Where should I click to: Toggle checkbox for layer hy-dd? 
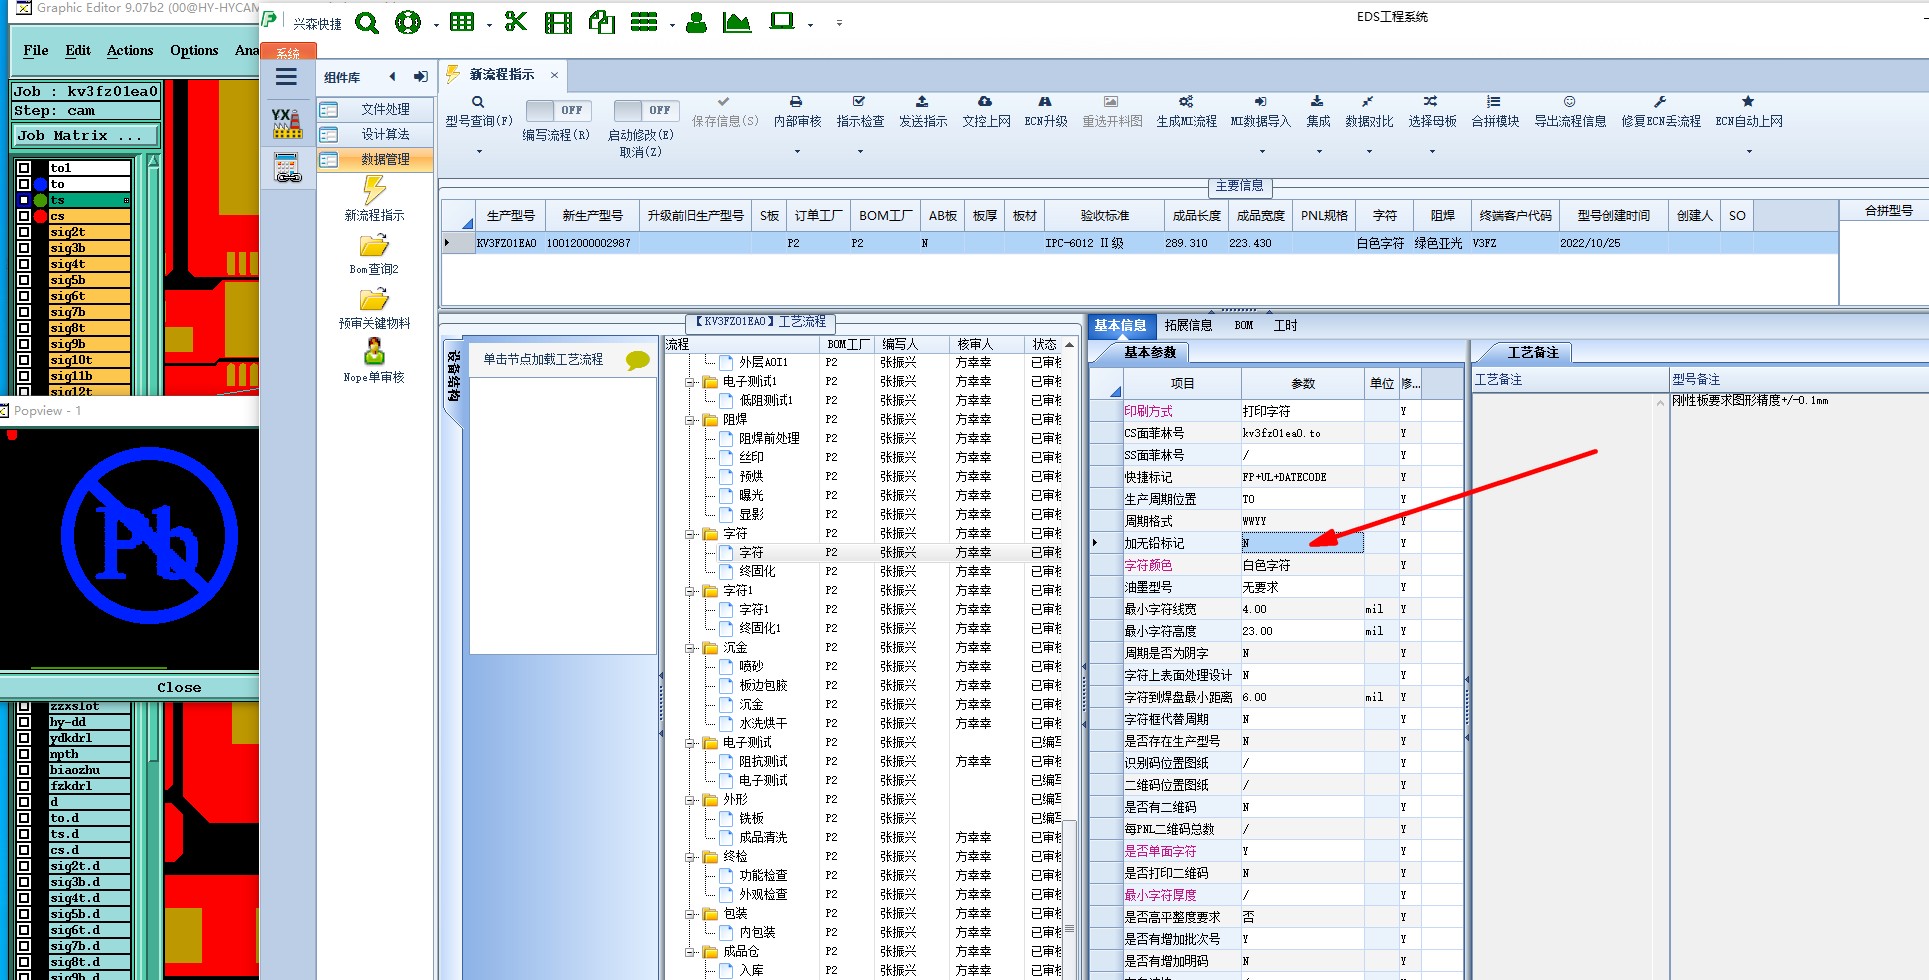(x=24, y=722)
